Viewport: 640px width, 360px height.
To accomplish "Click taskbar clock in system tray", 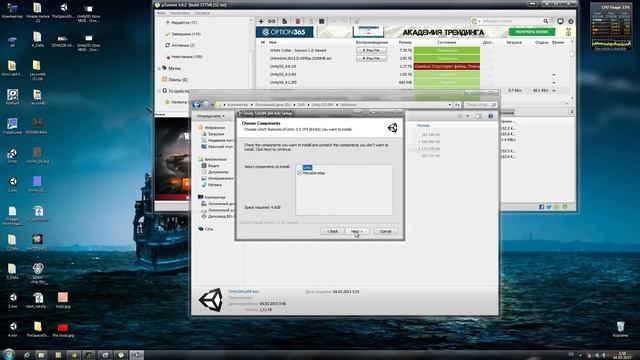I will click(x=622, y=355).
